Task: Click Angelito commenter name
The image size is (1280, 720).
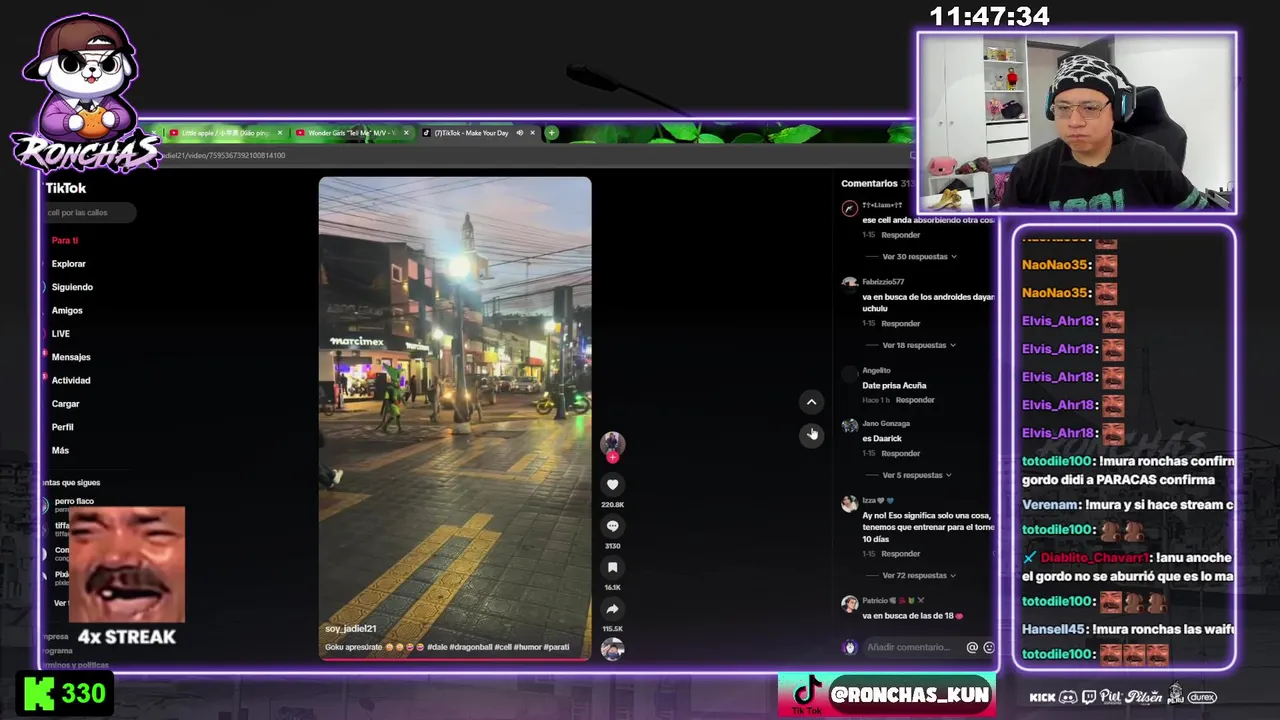Action: (x=876, y=370)
